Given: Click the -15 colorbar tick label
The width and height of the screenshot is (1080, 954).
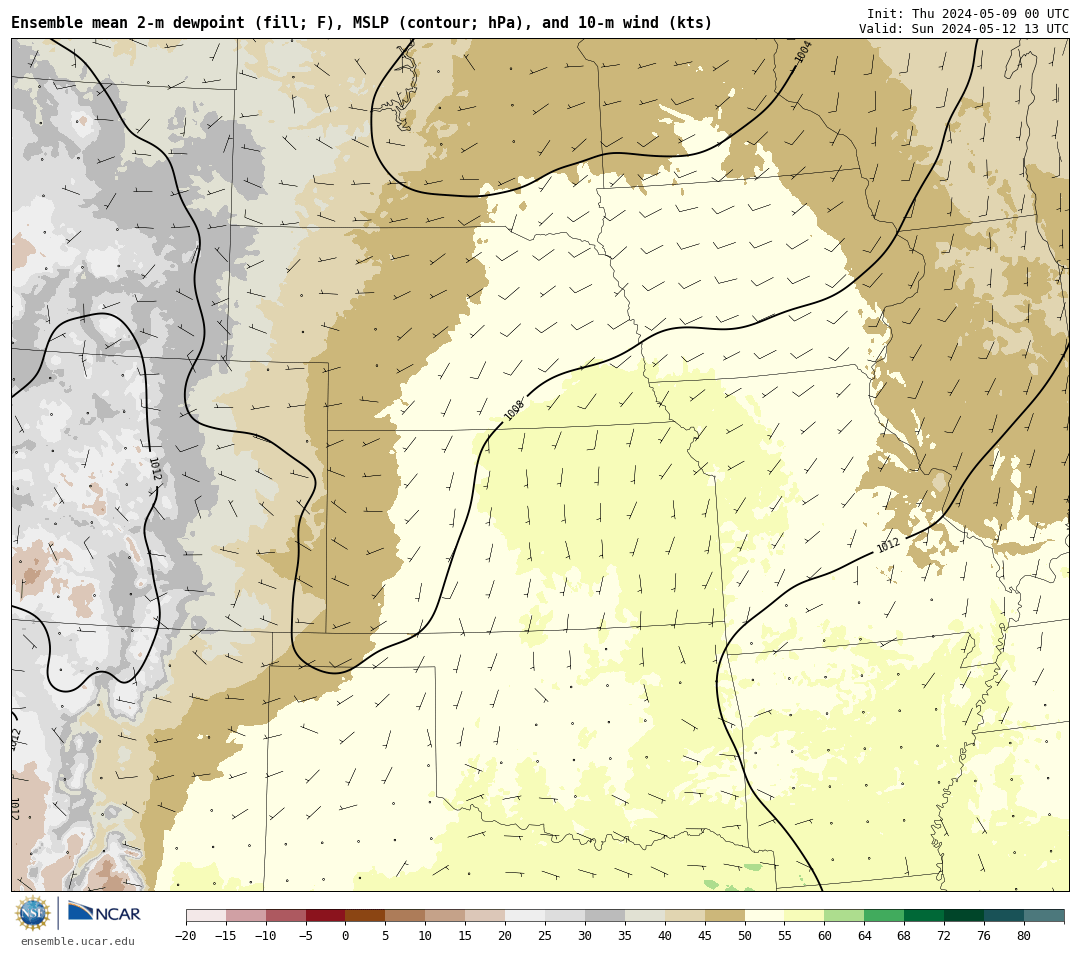Looking at the screenshot, I should (x=226, y=935).
